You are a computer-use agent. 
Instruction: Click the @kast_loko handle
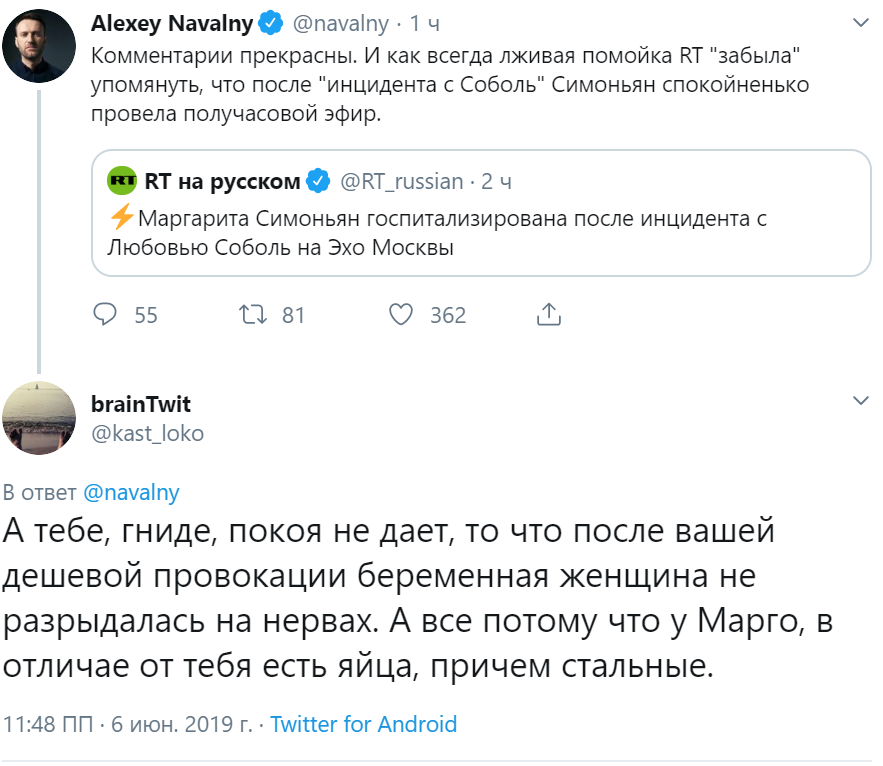[147, 433]
